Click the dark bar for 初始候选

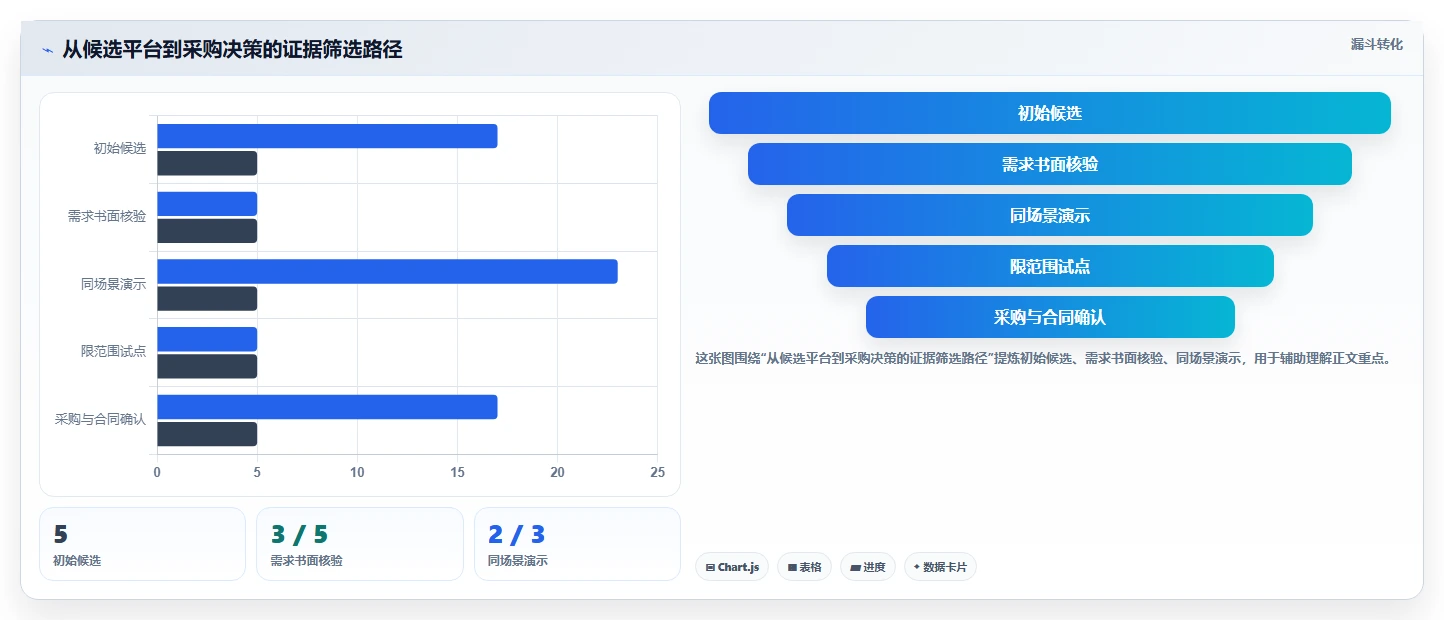(207, 163)
